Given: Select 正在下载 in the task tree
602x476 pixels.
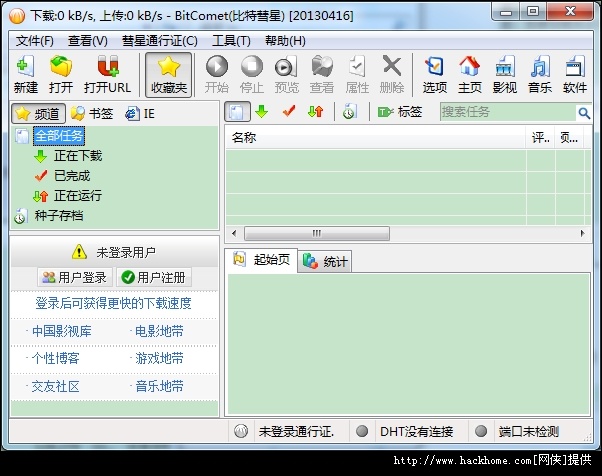Looking at the screenshot, I should tap(78, 156).
